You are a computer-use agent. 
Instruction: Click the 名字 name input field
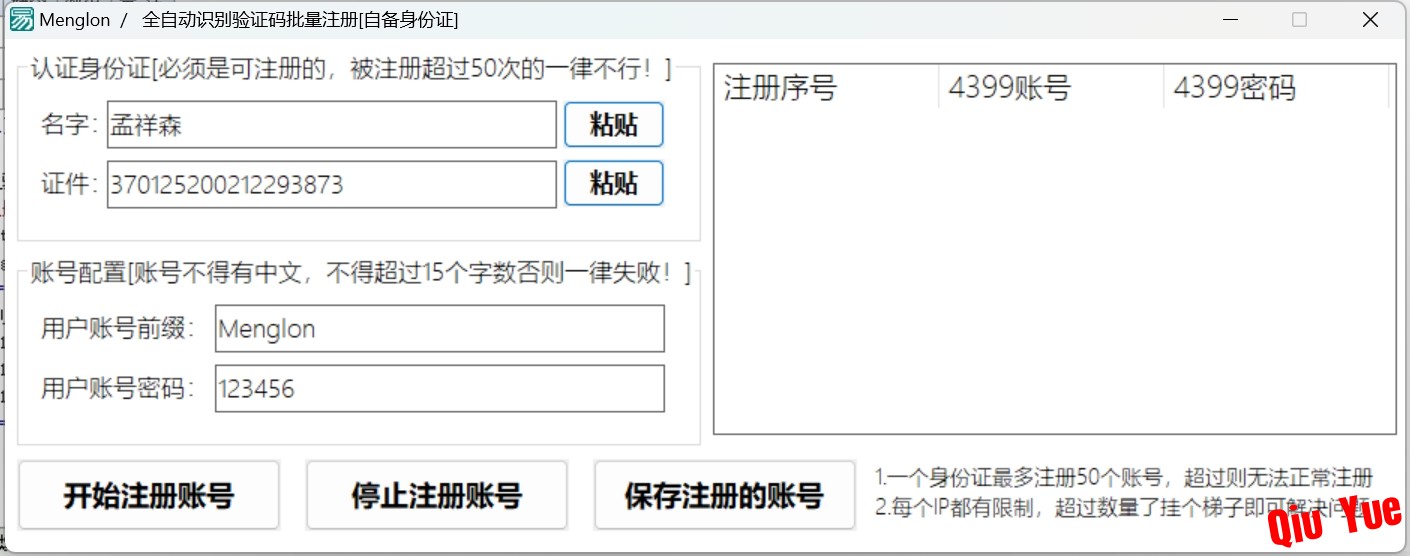coord(332,125)
